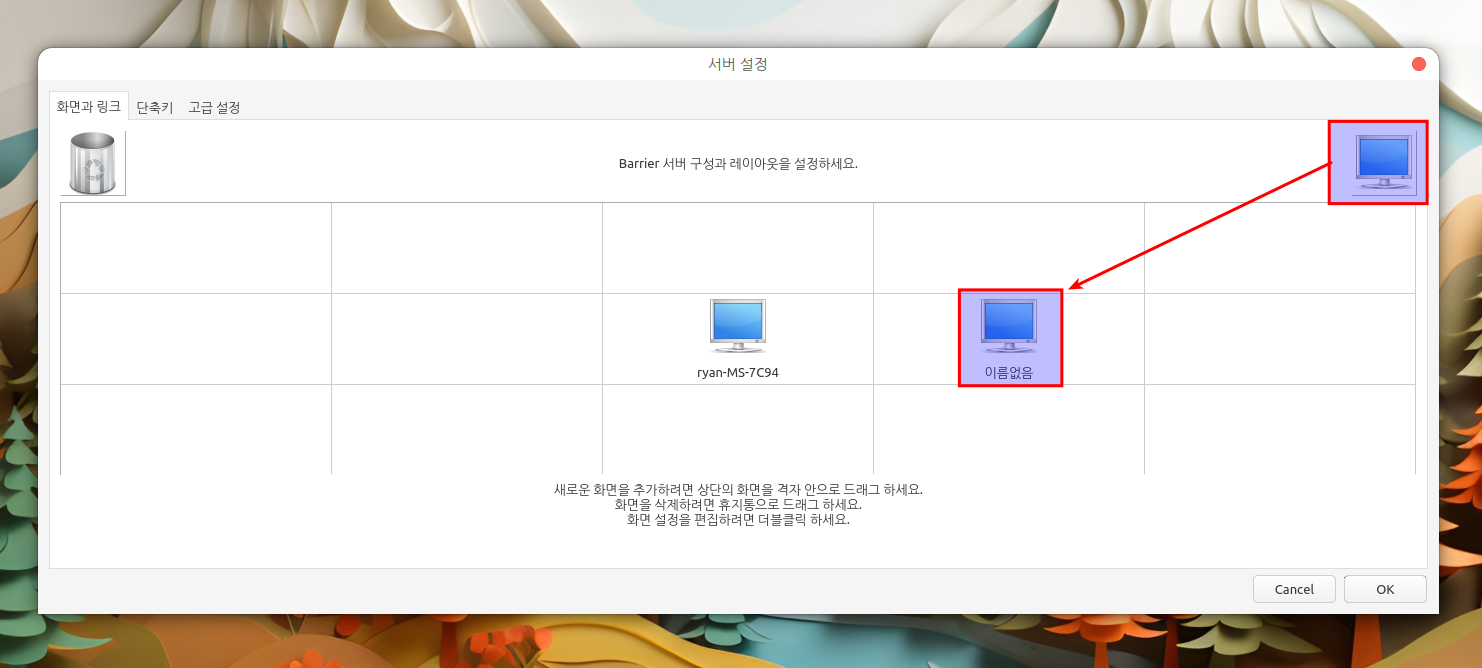The height and width of the screenshot is (668, 1482).
Task: Click the empty cell below ryan-MS-7C94
Action: click(x=738, y=428)
